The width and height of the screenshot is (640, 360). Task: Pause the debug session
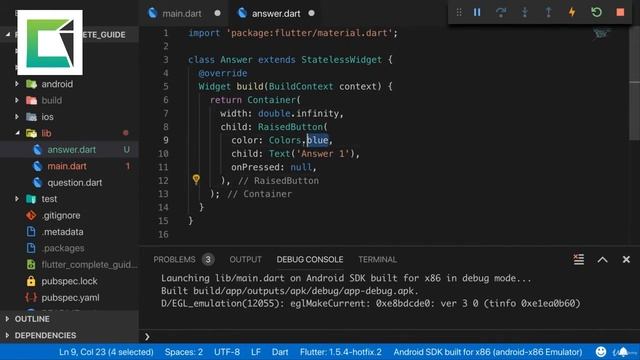tap(477, 12)
